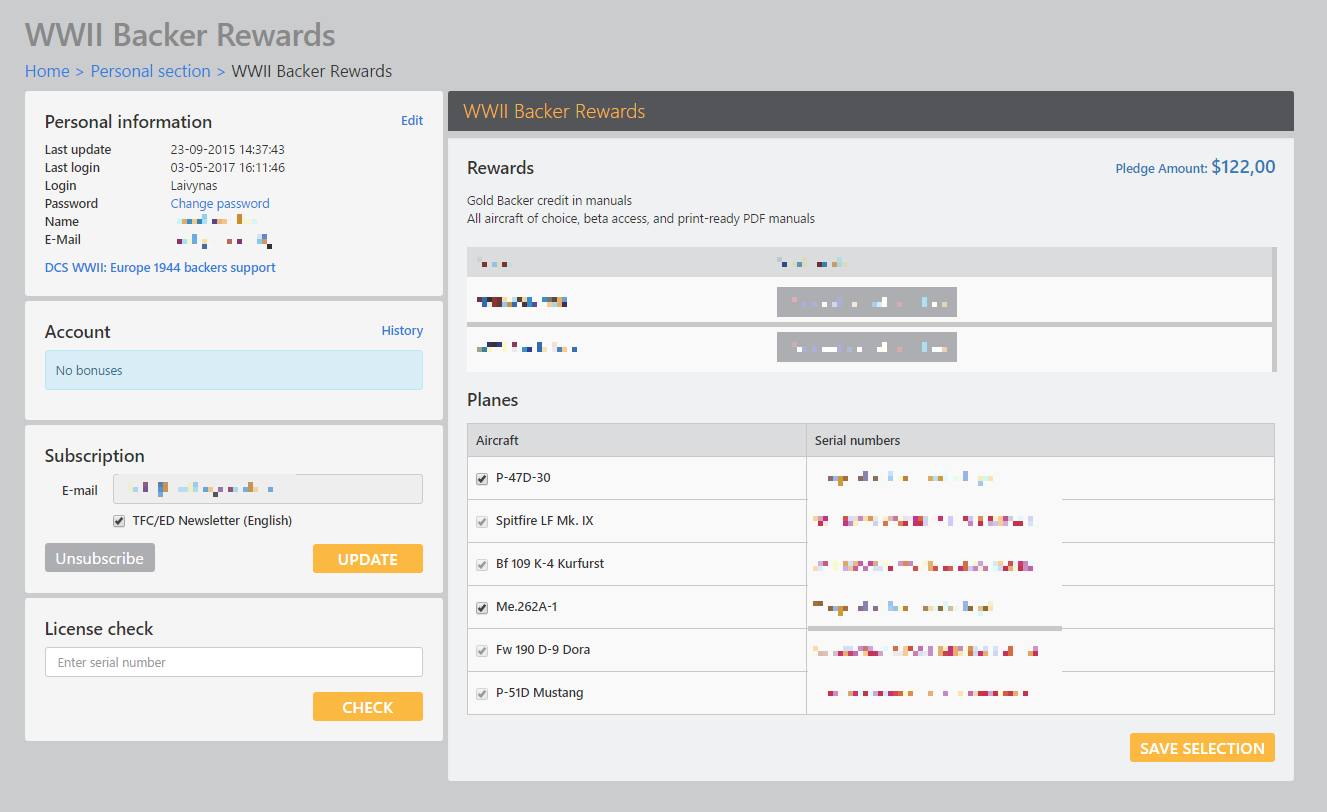The height and width of the screenshot is (812, 1327).
Task: Focus the Enter serial number field
Action: (234, 662)
